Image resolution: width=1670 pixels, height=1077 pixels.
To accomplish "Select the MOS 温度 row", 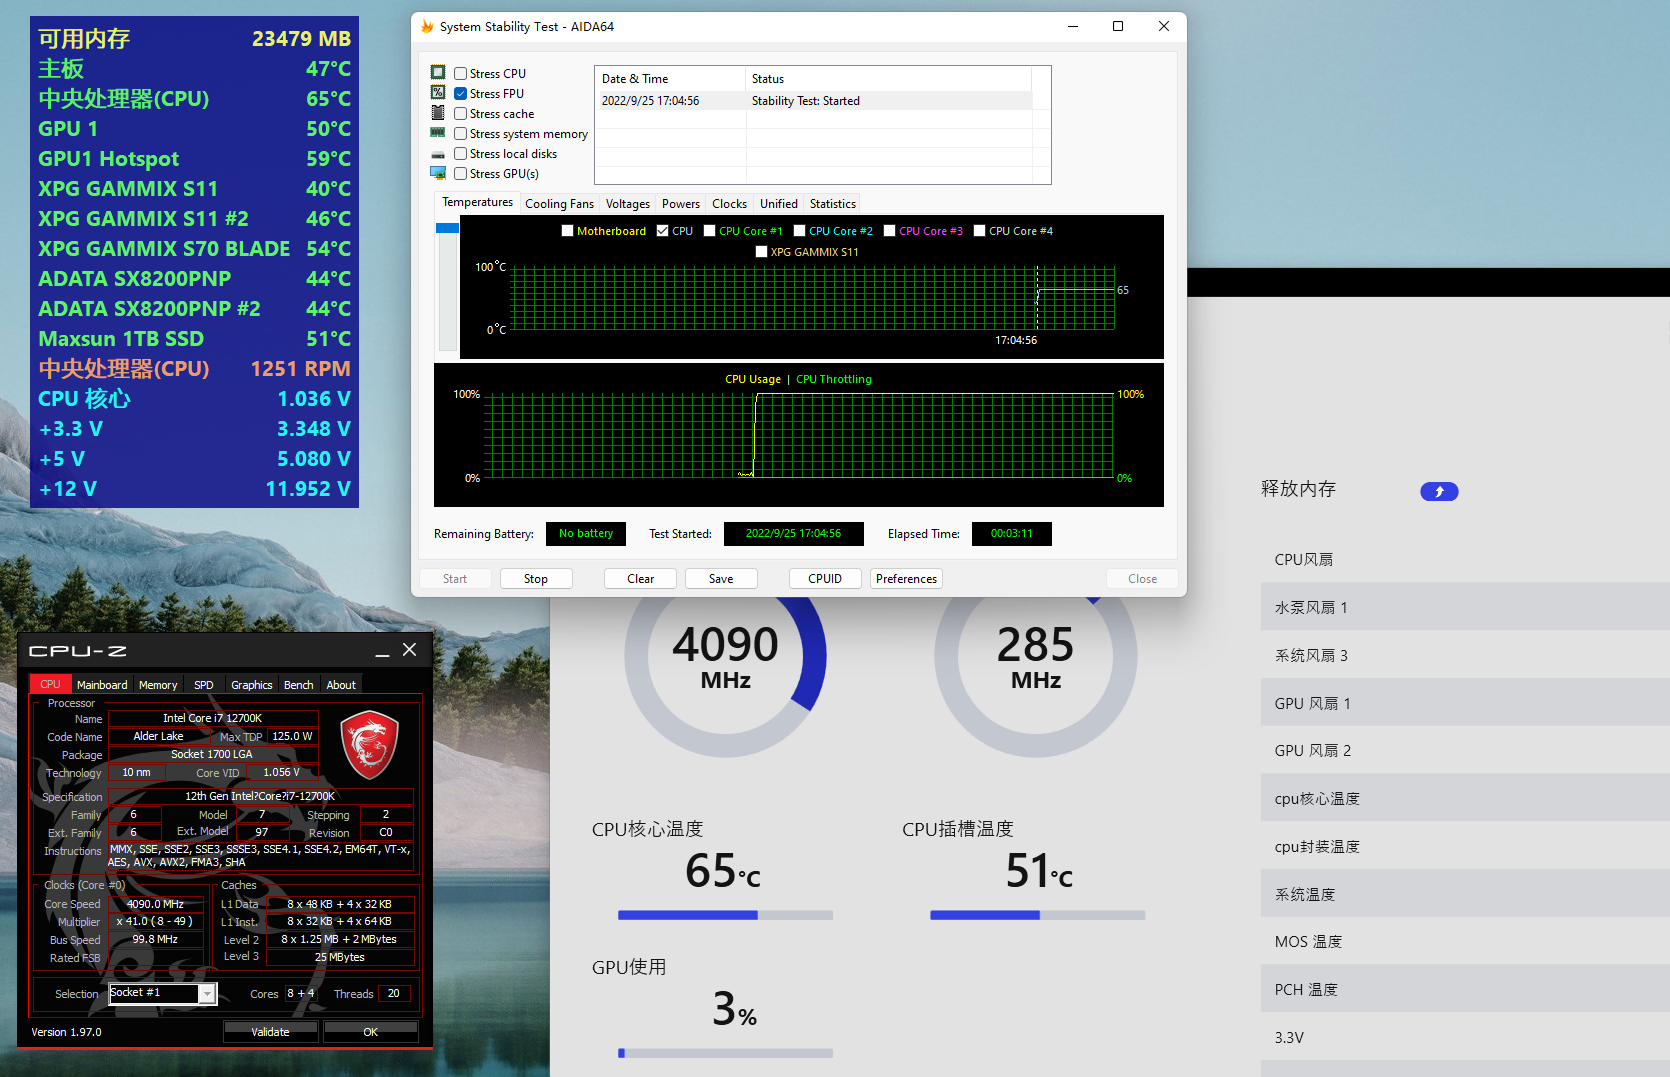I will pos(1465,941).
